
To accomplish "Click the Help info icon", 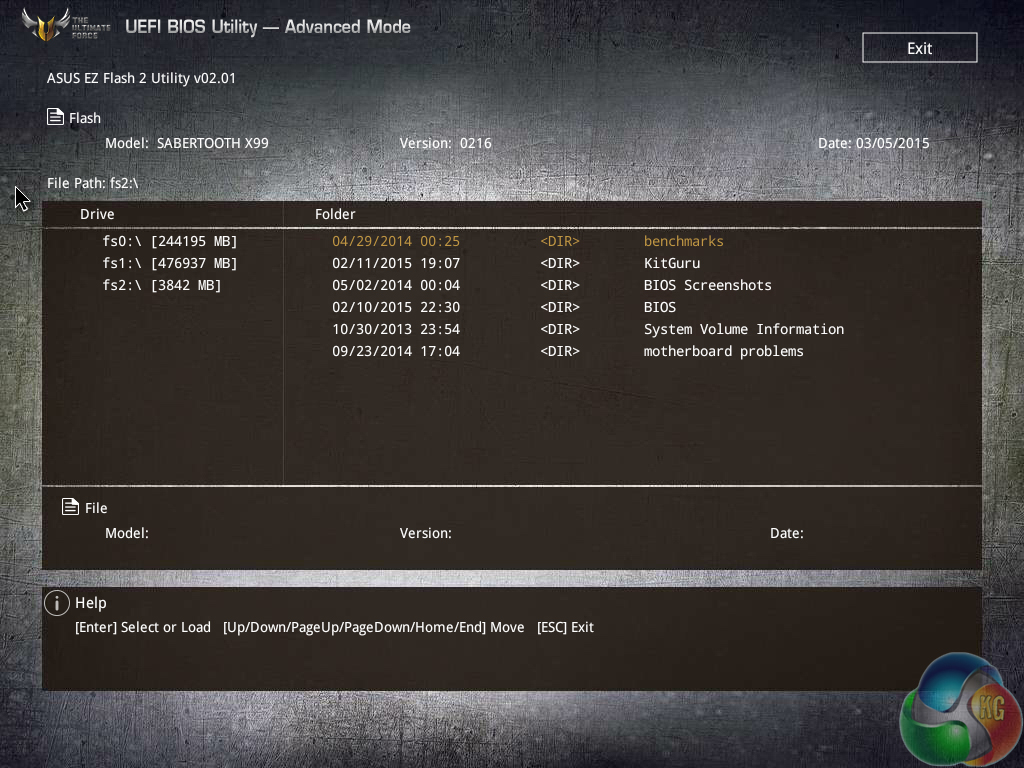I will [x=57, y=603].
